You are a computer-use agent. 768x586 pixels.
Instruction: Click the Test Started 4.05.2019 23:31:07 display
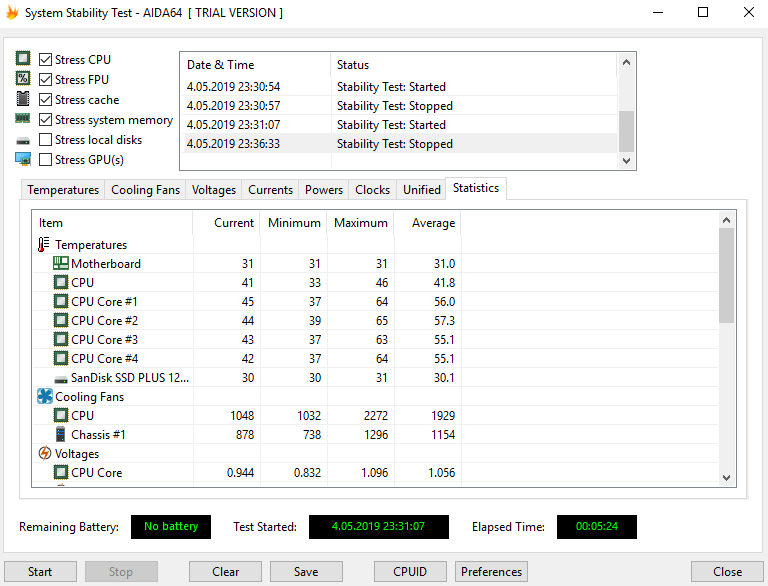(x=379, y=527)
